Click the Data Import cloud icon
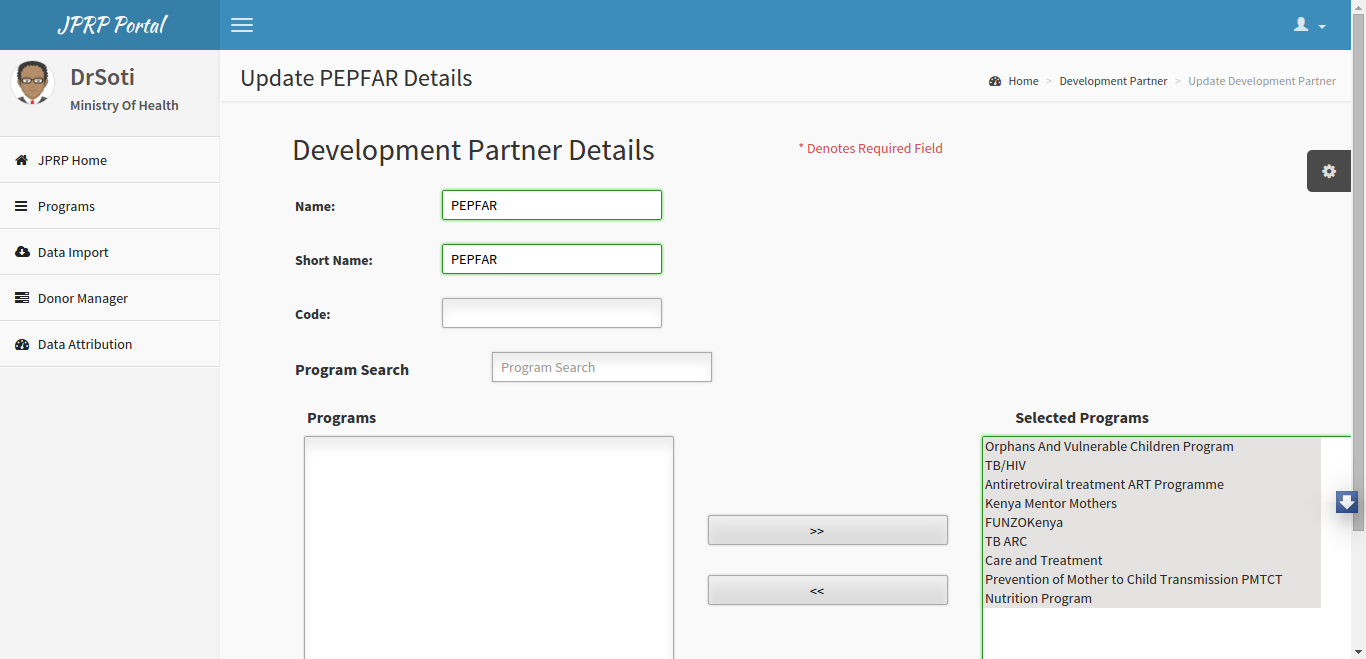Viewport: 1366px width, 659px height. point(22,252)
